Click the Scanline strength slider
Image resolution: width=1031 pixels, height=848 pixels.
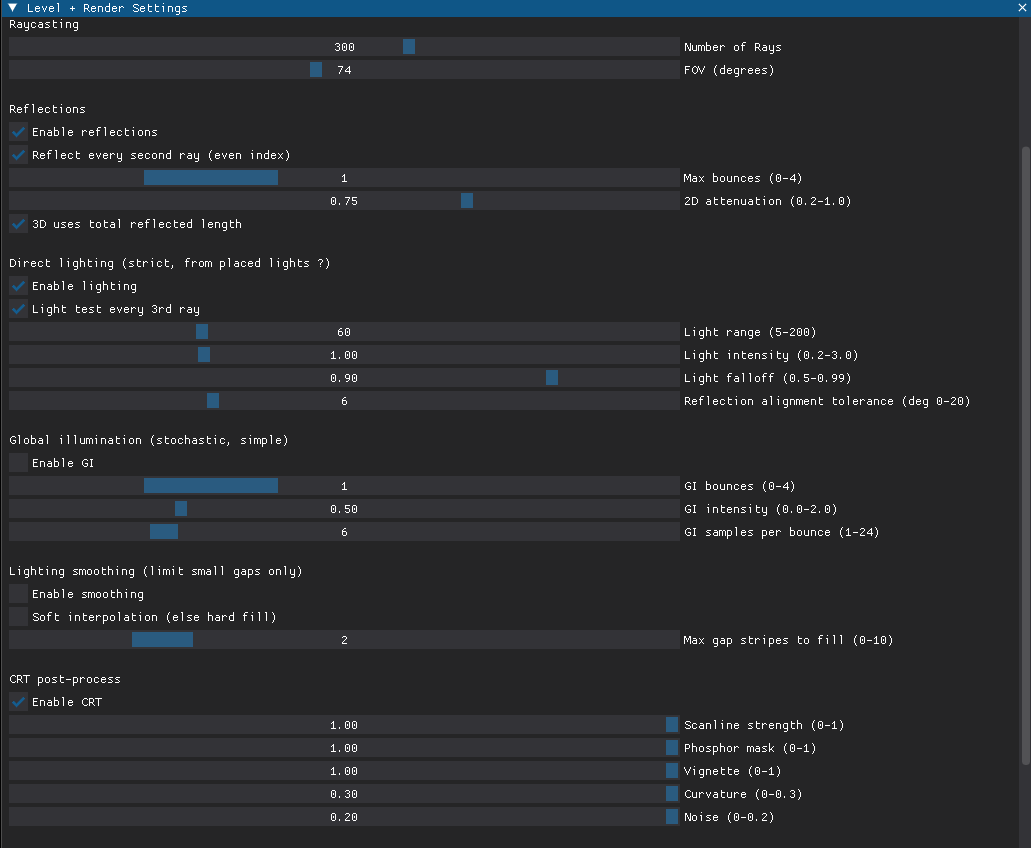click(x=344, y=725)
